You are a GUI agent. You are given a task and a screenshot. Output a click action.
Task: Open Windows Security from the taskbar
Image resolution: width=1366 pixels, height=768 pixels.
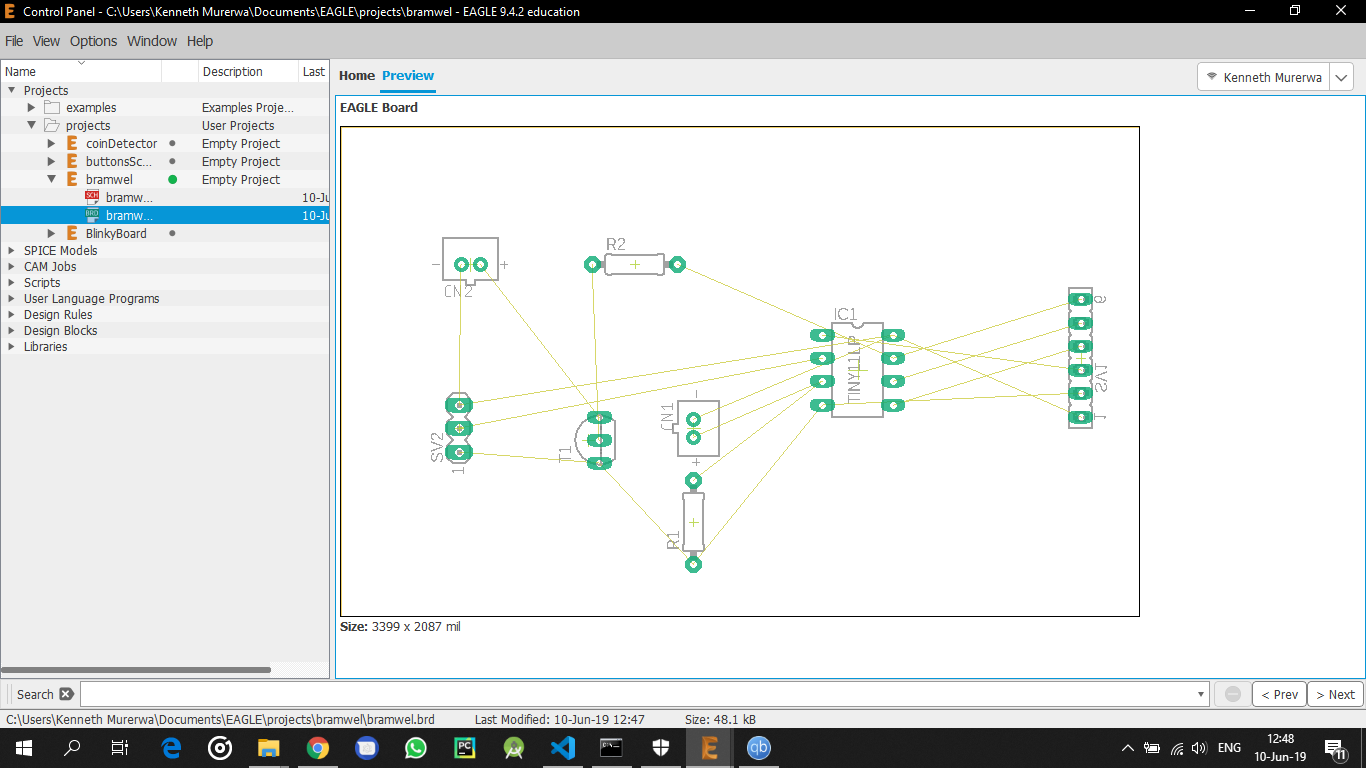tap(661, 747)
